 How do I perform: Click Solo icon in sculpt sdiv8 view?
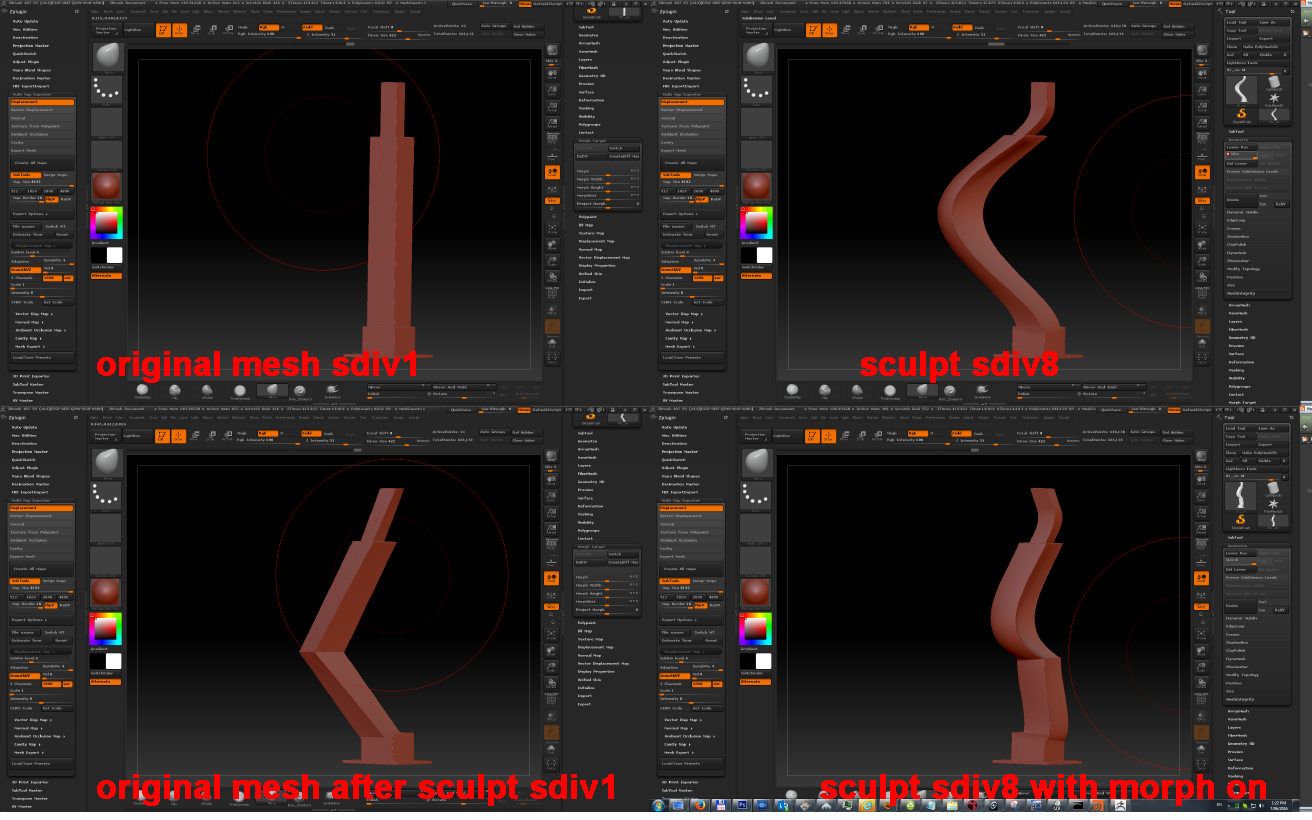click(1202, 342)
